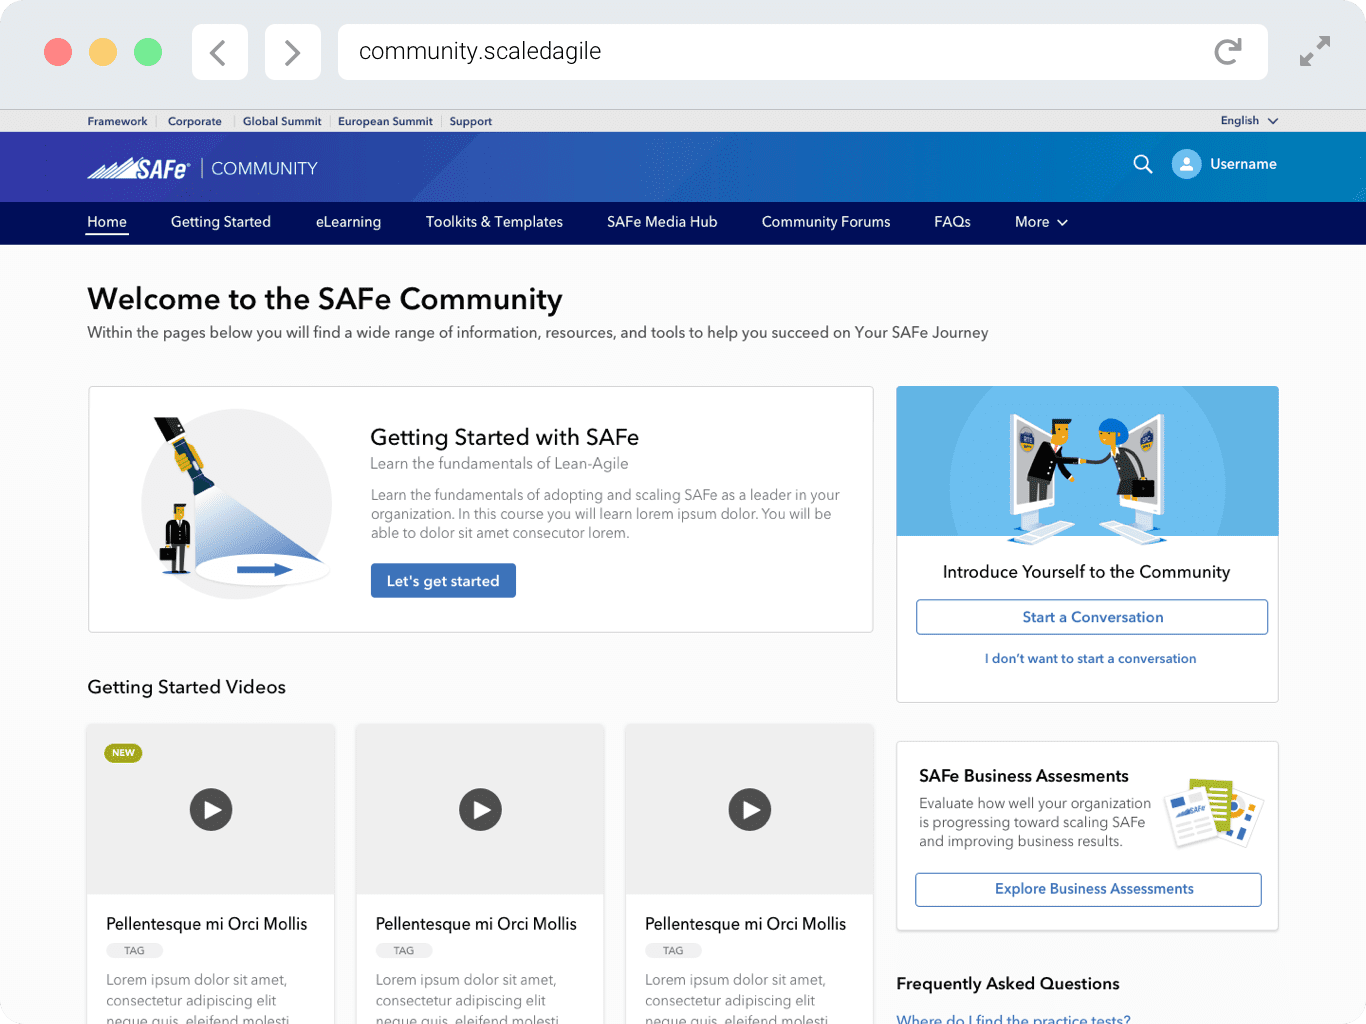
Task: Click the Username label
Action: click(1243, 164)
